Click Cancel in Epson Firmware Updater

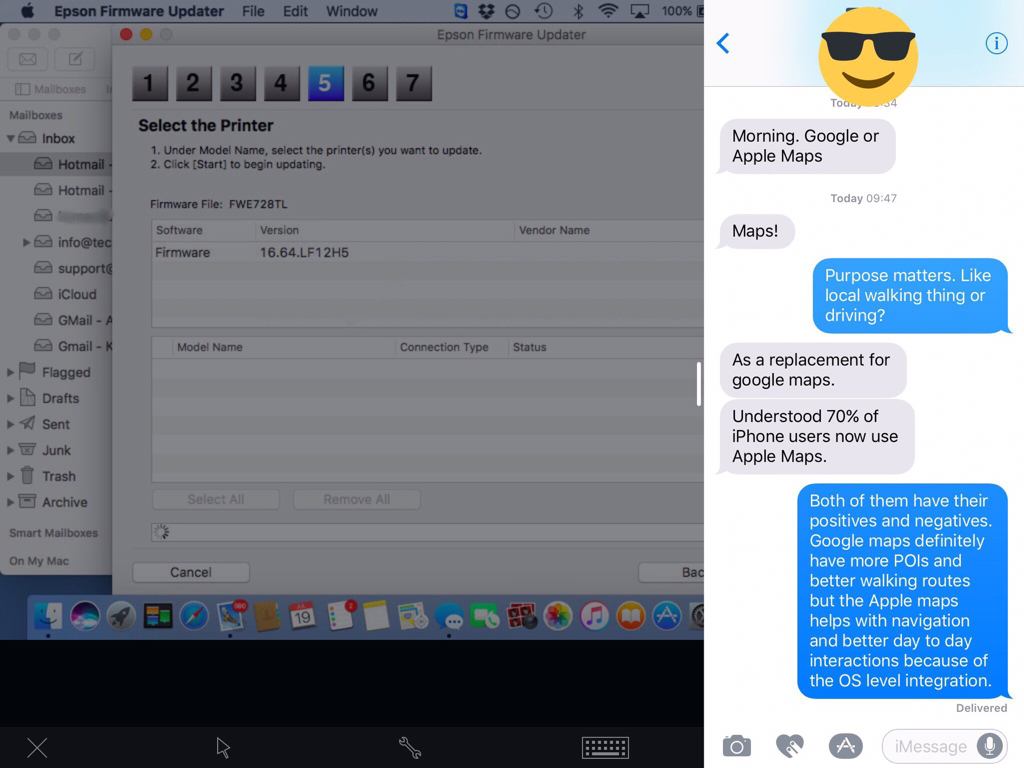tap(191, 572)
